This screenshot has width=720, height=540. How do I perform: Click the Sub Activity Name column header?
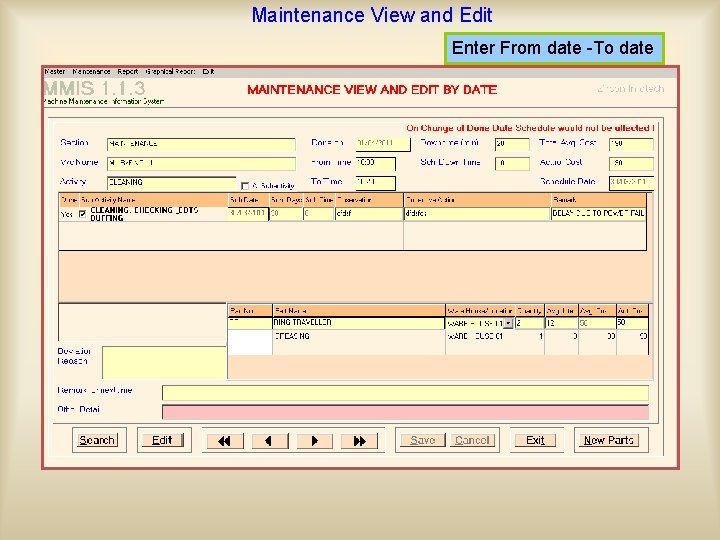point(153,200)
